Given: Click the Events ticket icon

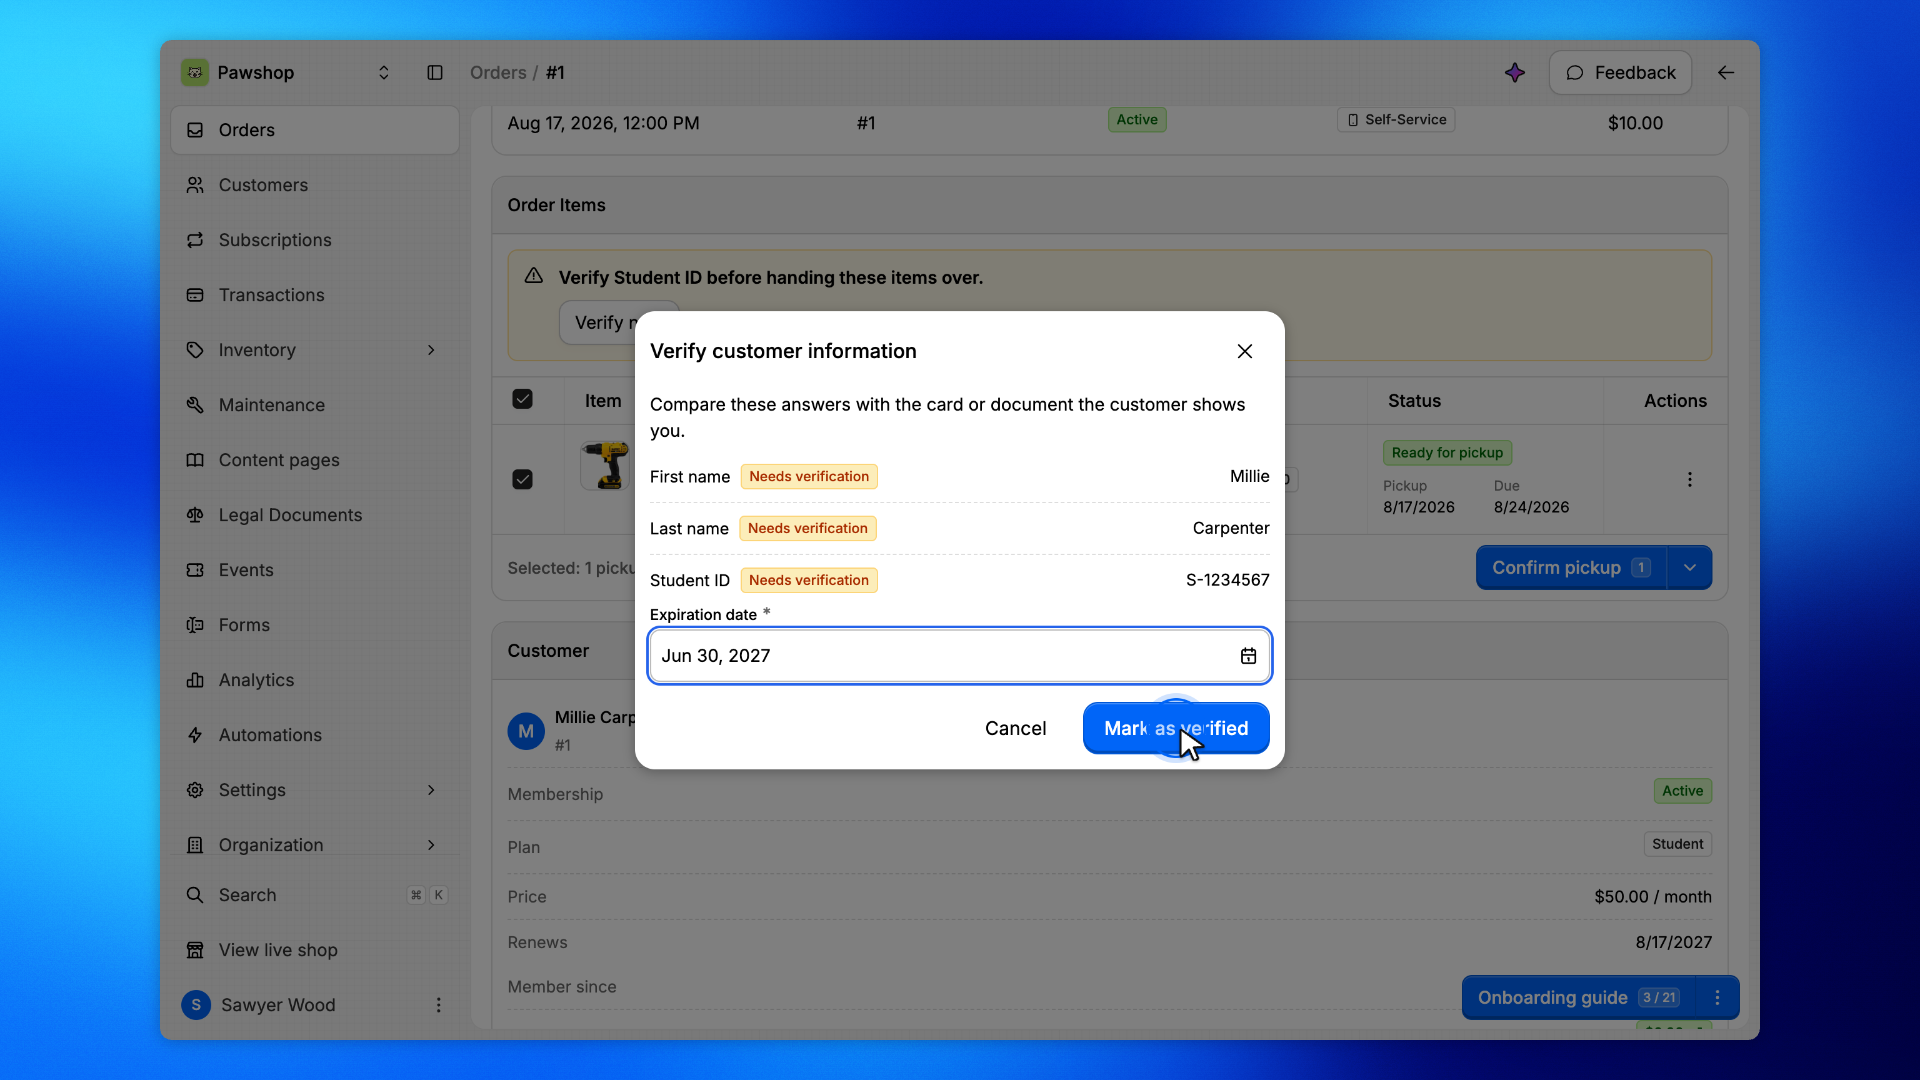Looking at the screenshot, I should coord(195,570).
